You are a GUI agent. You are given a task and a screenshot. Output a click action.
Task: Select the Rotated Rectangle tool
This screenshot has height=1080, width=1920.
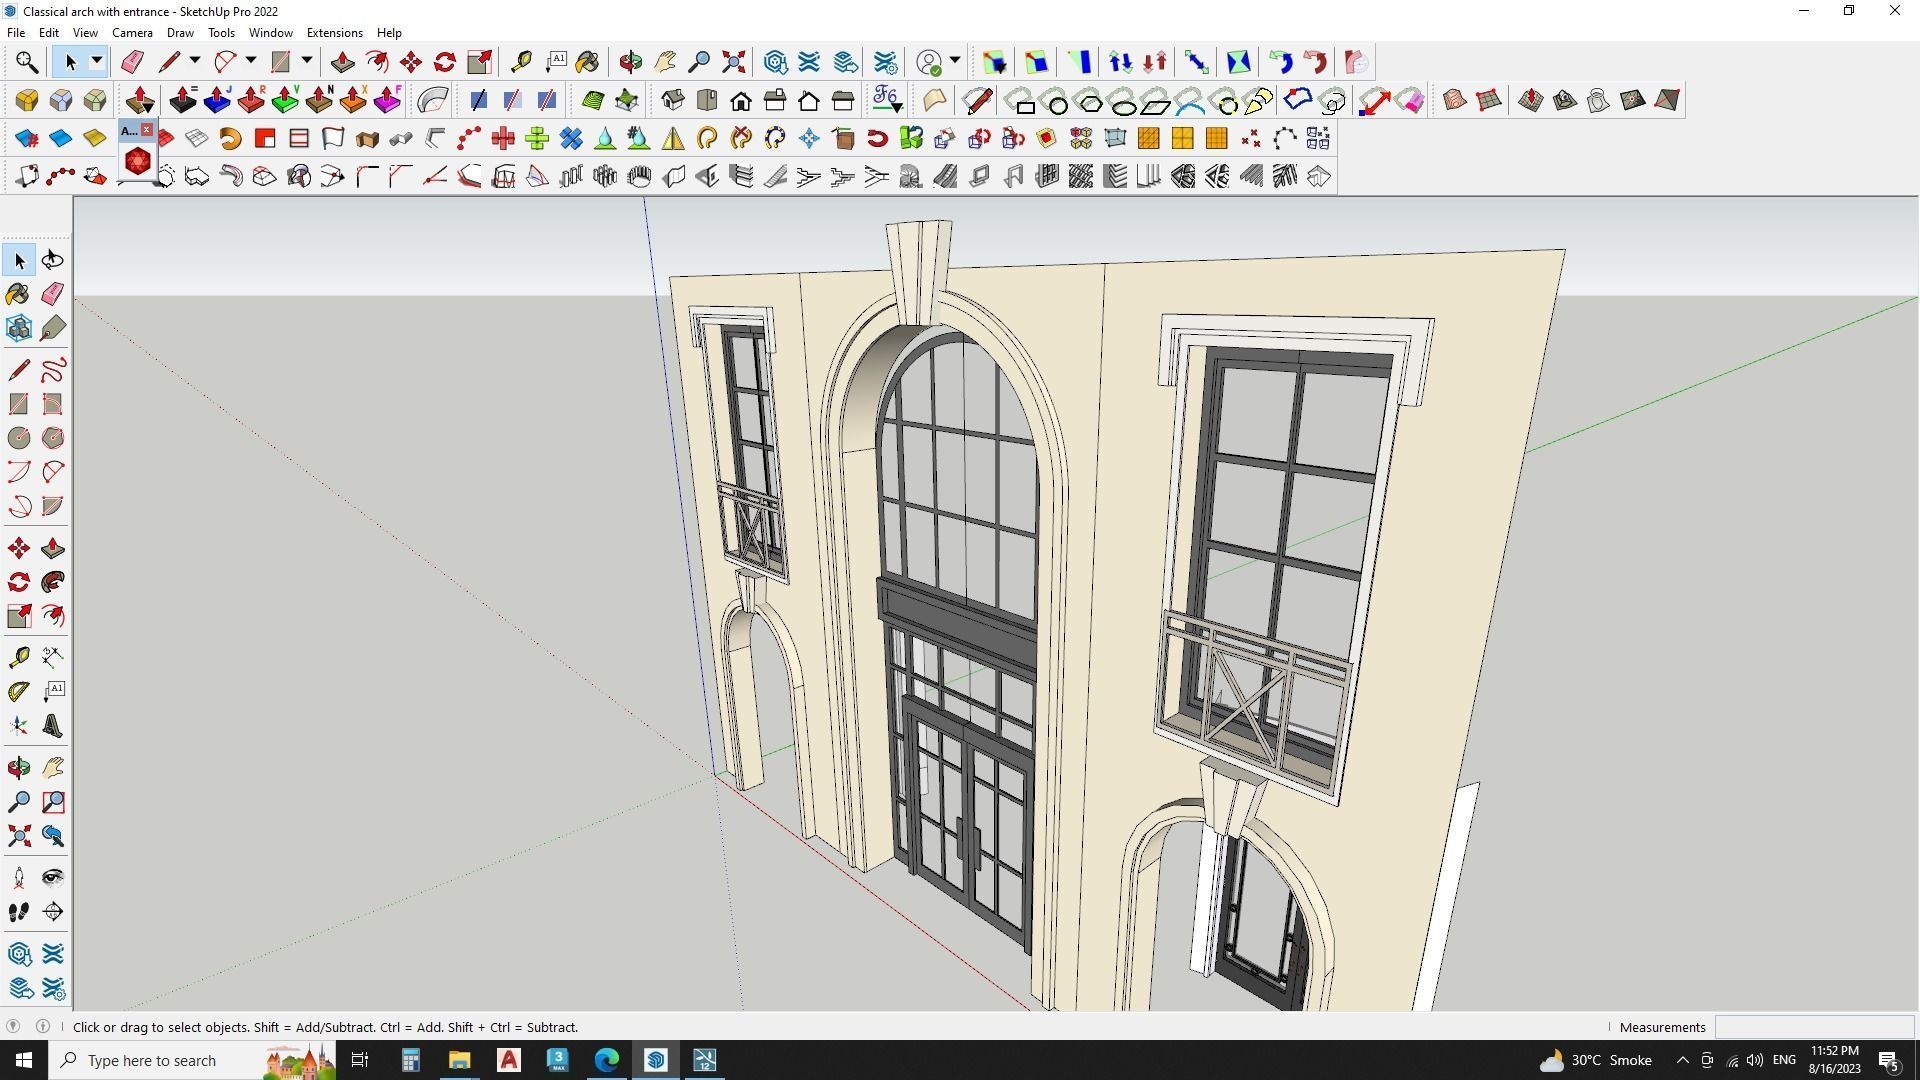point(52,404)
